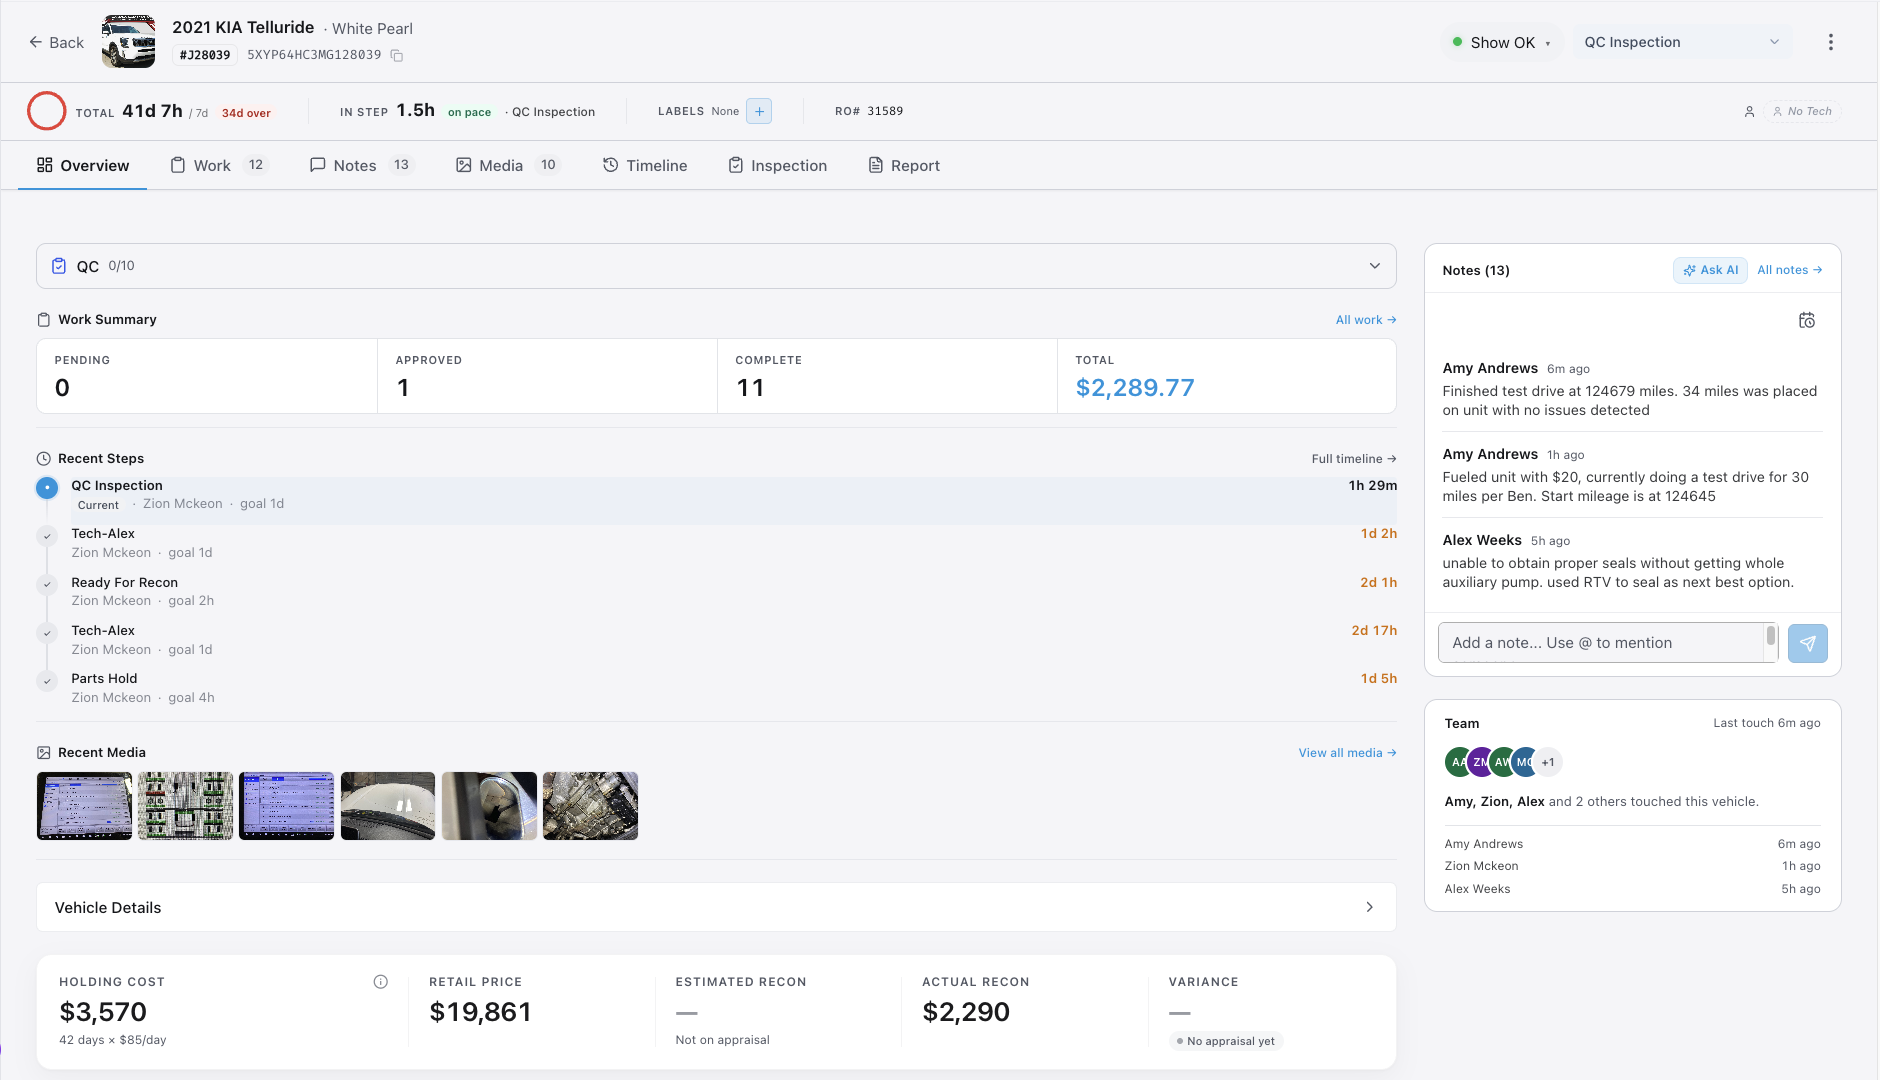Switch to the Overview tab
This screenshot has width=1880, height=1080.
tap(83, 165)
